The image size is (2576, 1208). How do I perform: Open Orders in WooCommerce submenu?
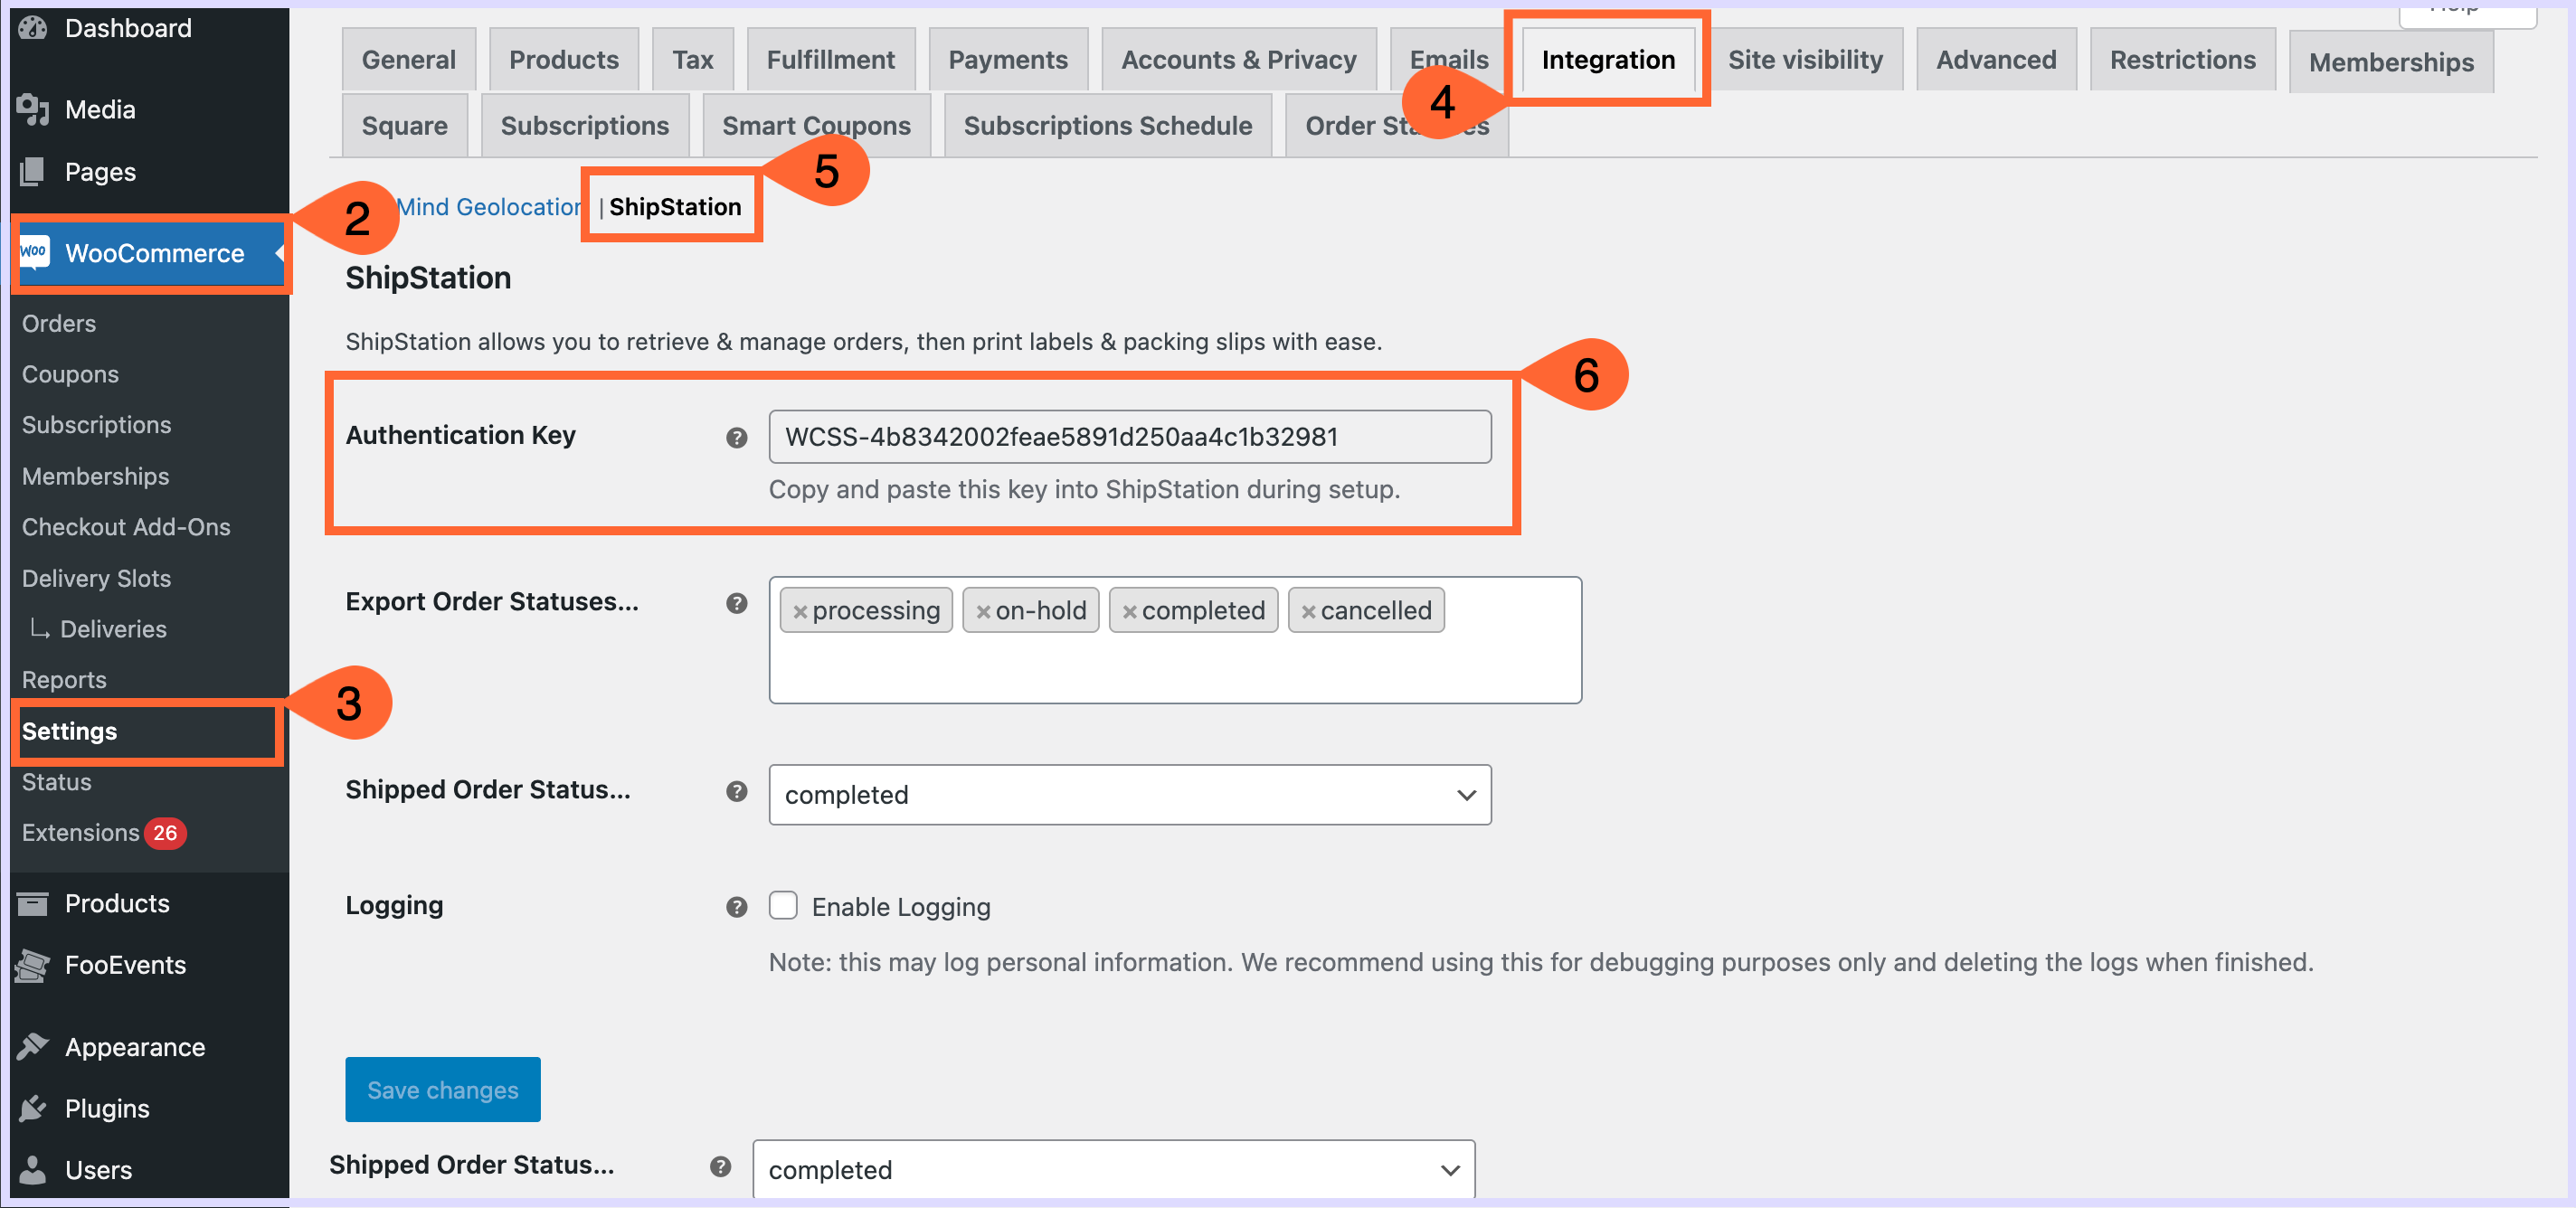tap(59, 323)
